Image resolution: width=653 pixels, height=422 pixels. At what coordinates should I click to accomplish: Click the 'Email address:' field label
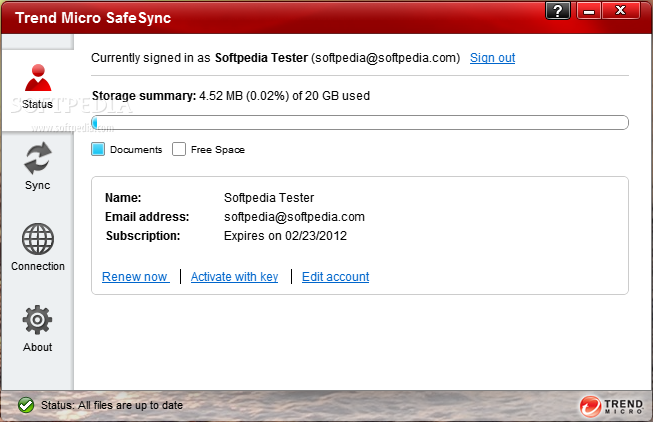pos(147,217)
